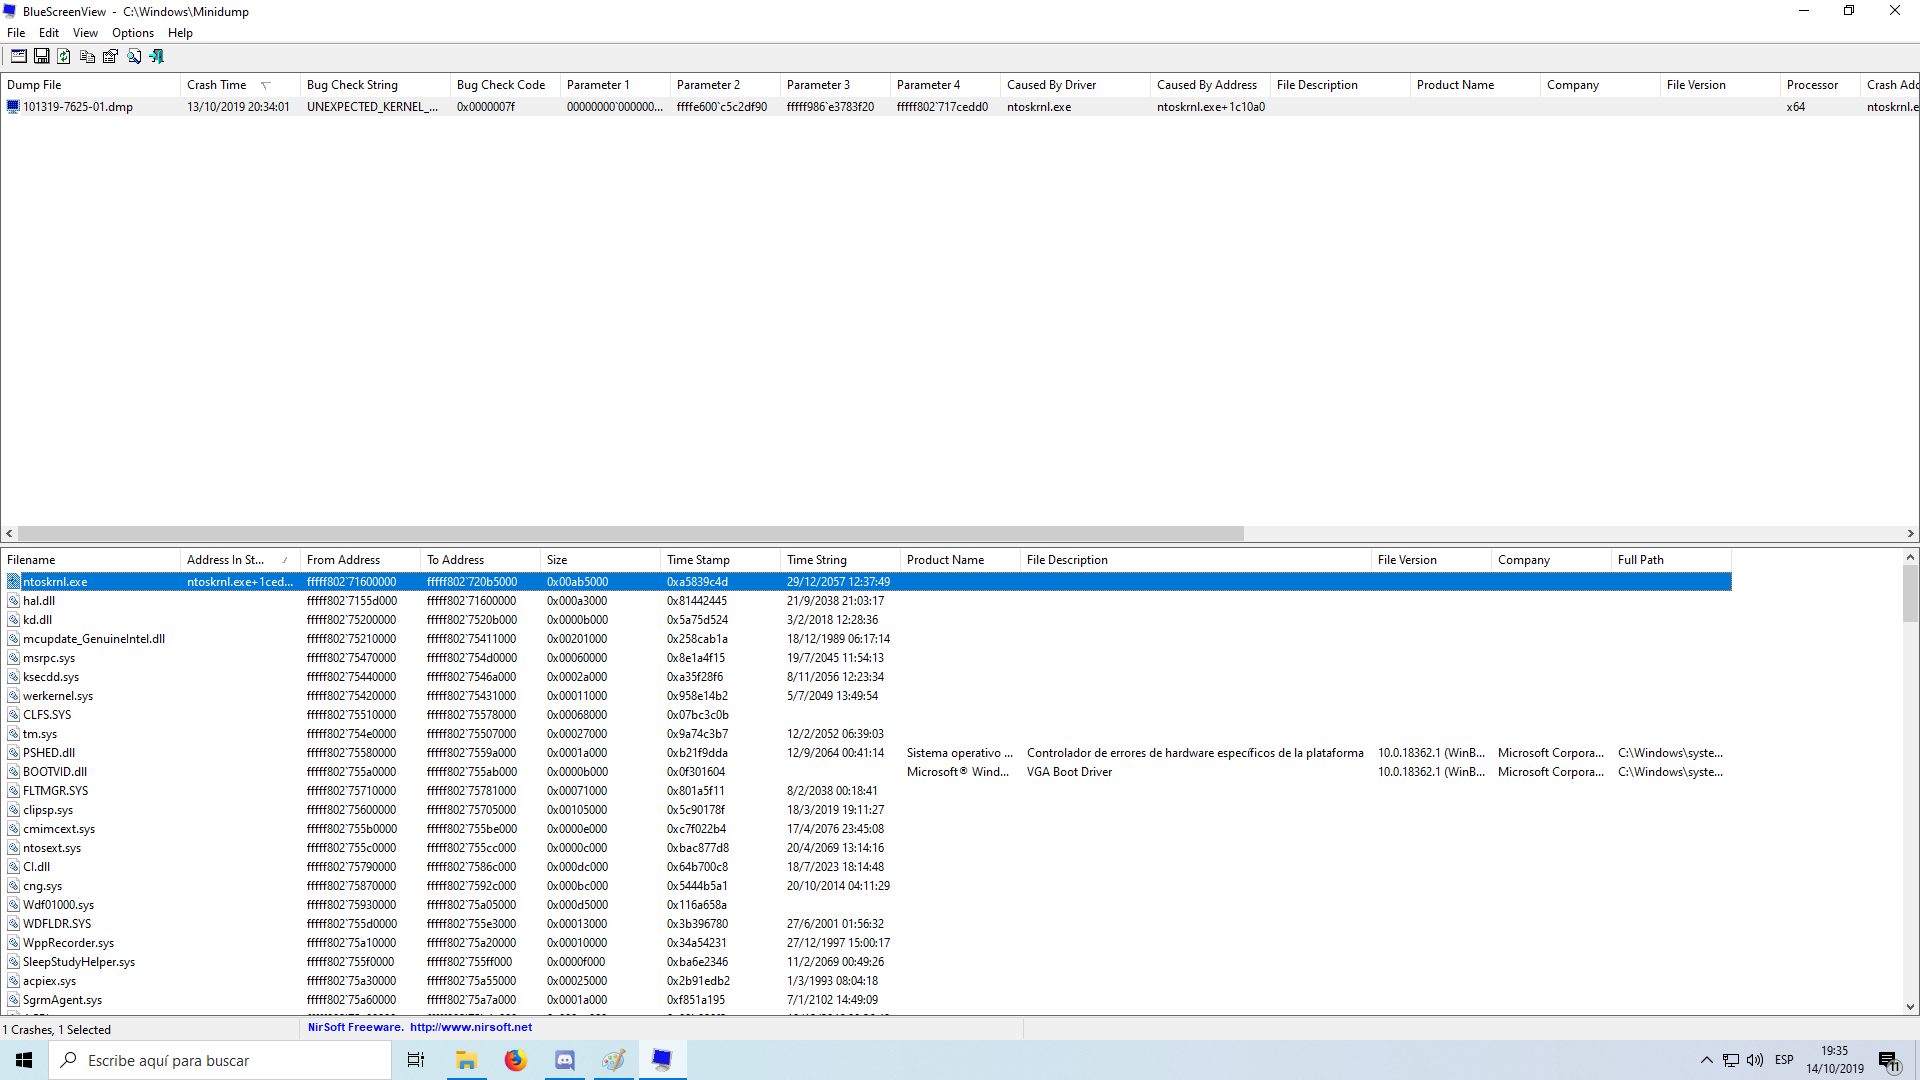
Task: Sort by Bug Check Code column
Action: [505, 85]
